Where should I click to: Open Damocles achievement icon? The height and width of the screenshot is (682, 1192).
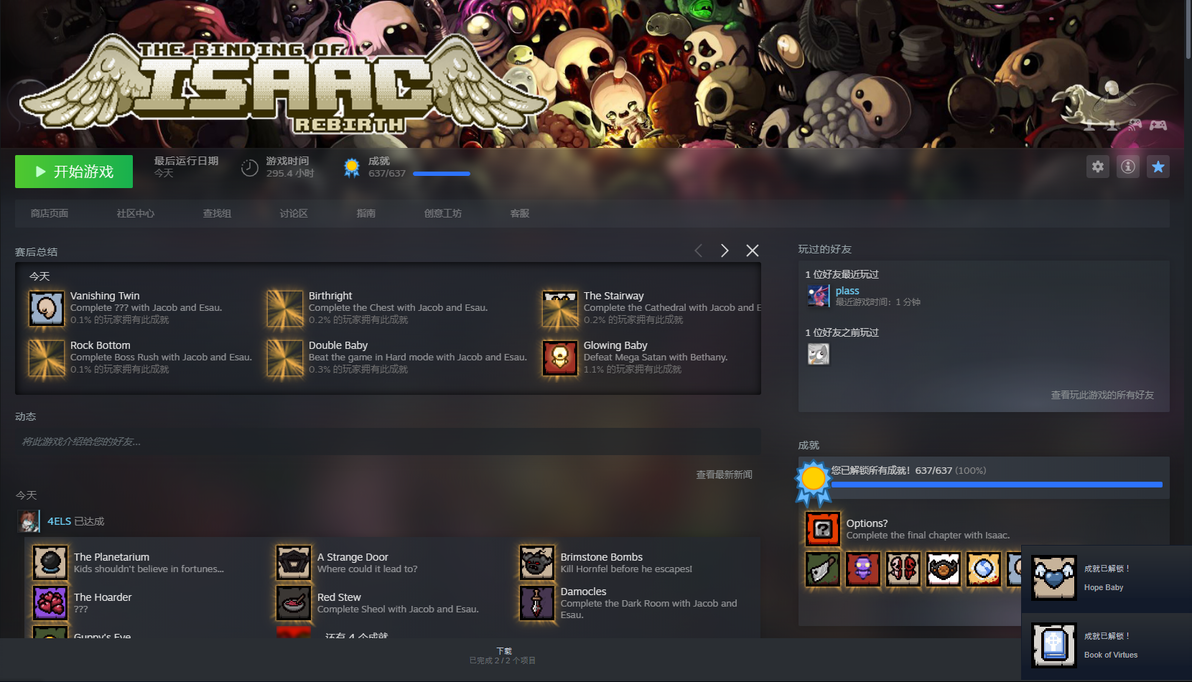pyautogui.click(x=537, y=603)
